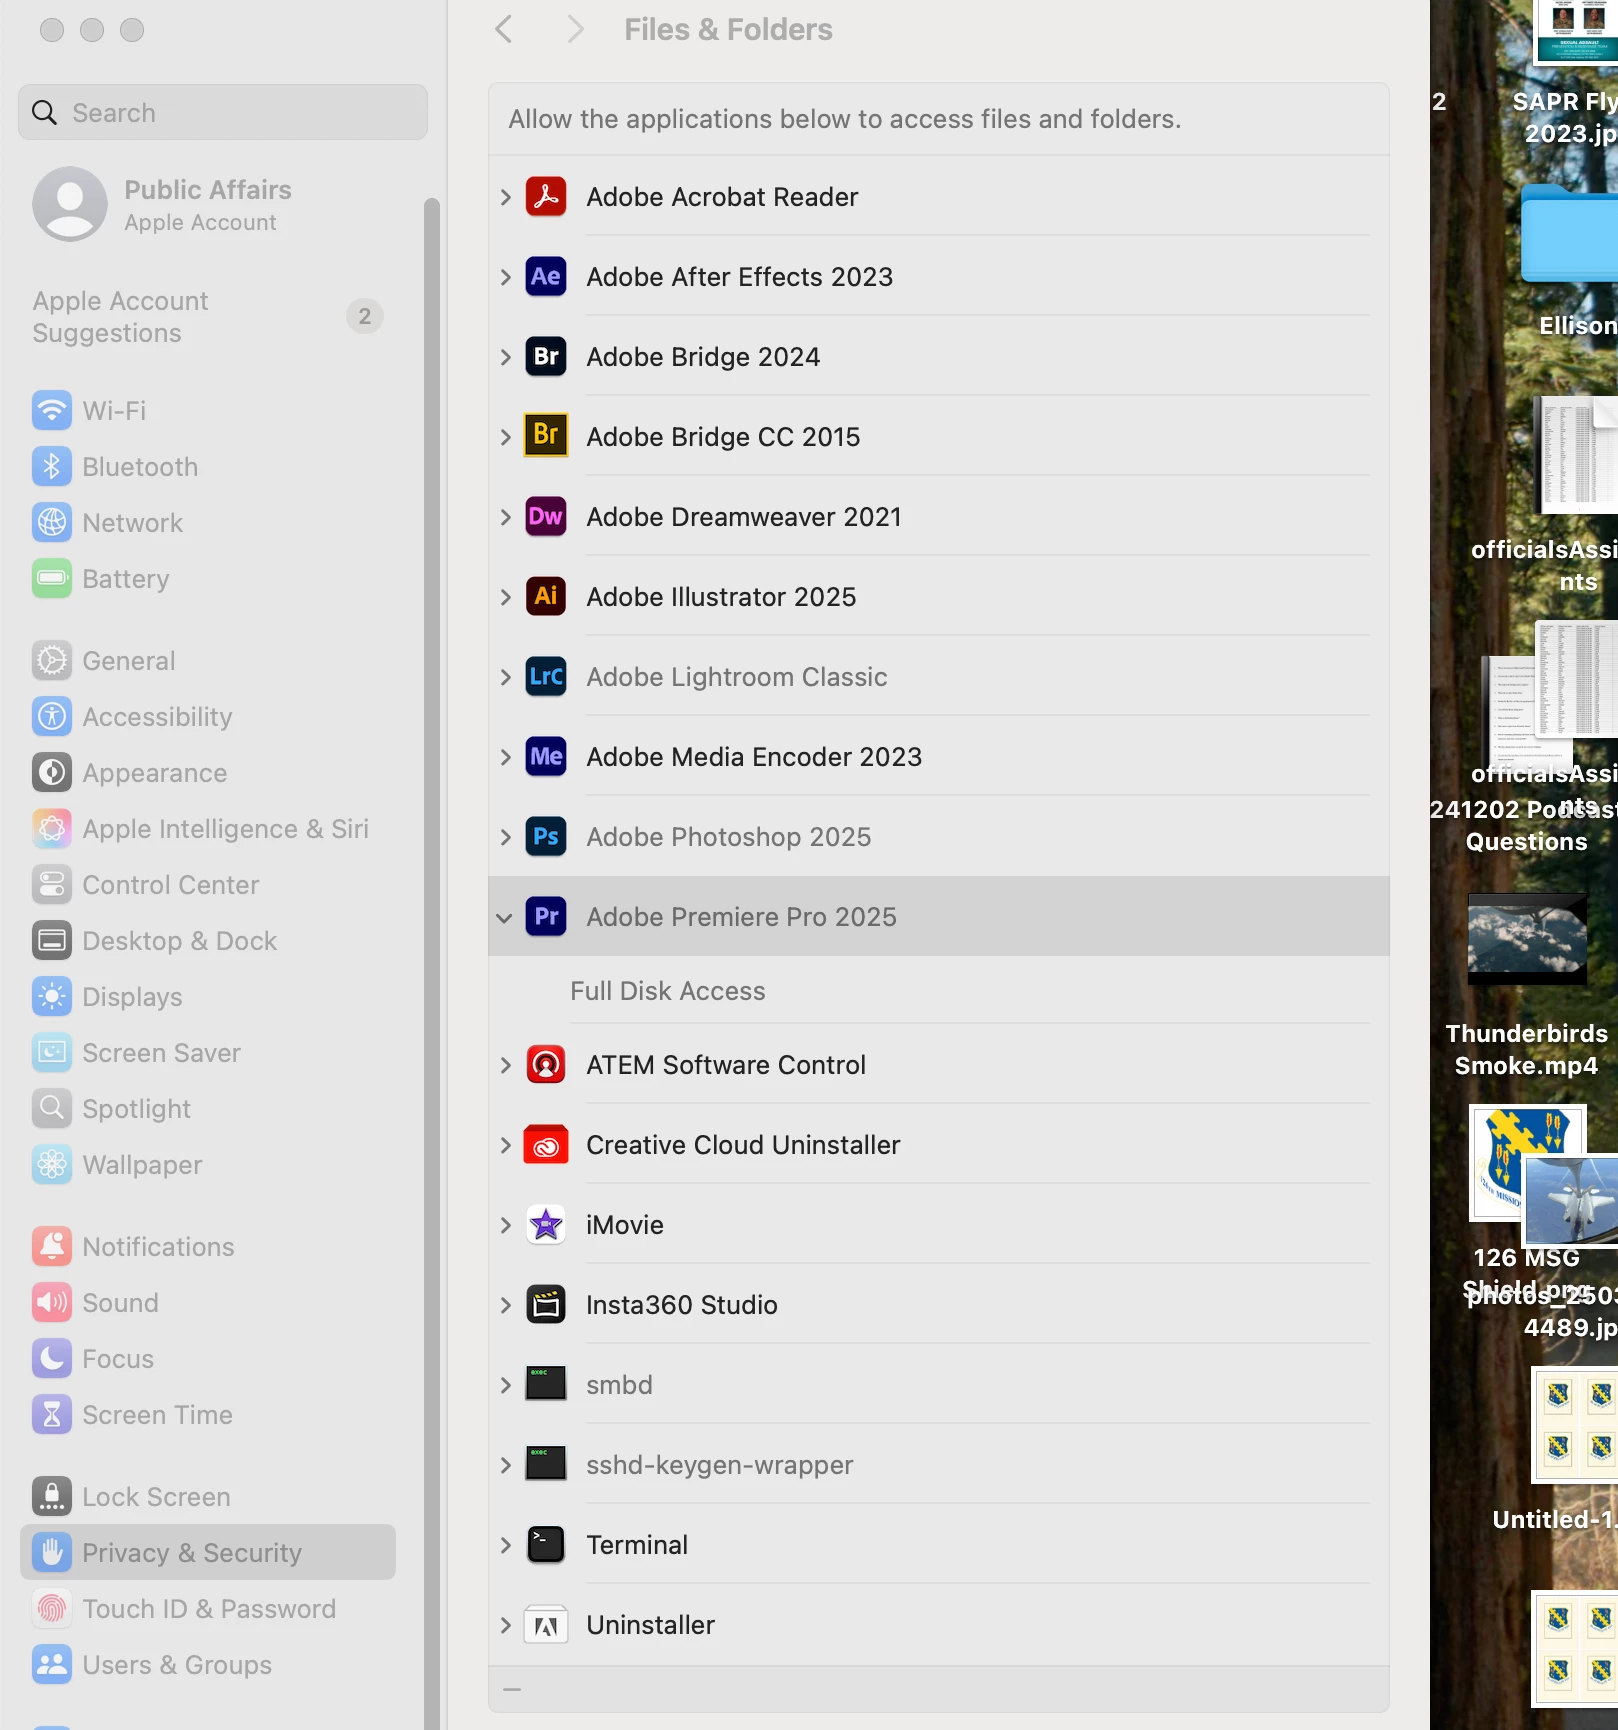This screenshot has width=1618, height=1730.
Task: Open Apple Account Suggestions
Action: coord(208,317)
